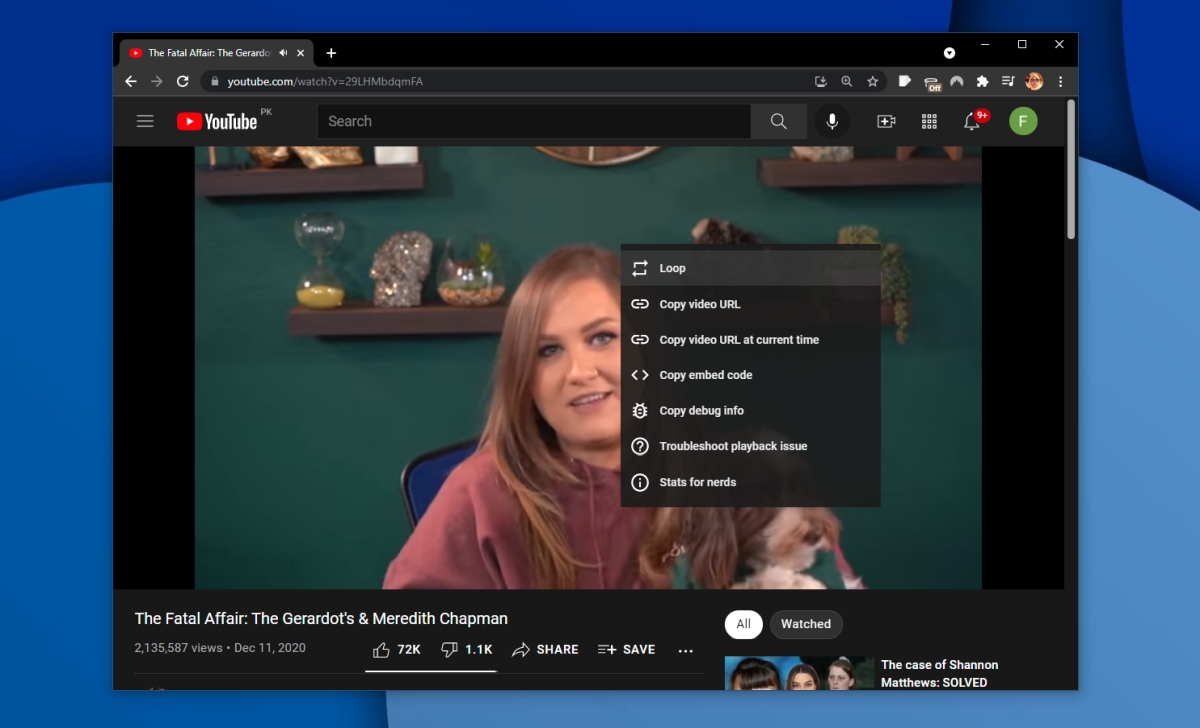The width and height of the screenshot is (1200, 728).
Task: Select the Watched filter chip
Action: tap(806, 624)
